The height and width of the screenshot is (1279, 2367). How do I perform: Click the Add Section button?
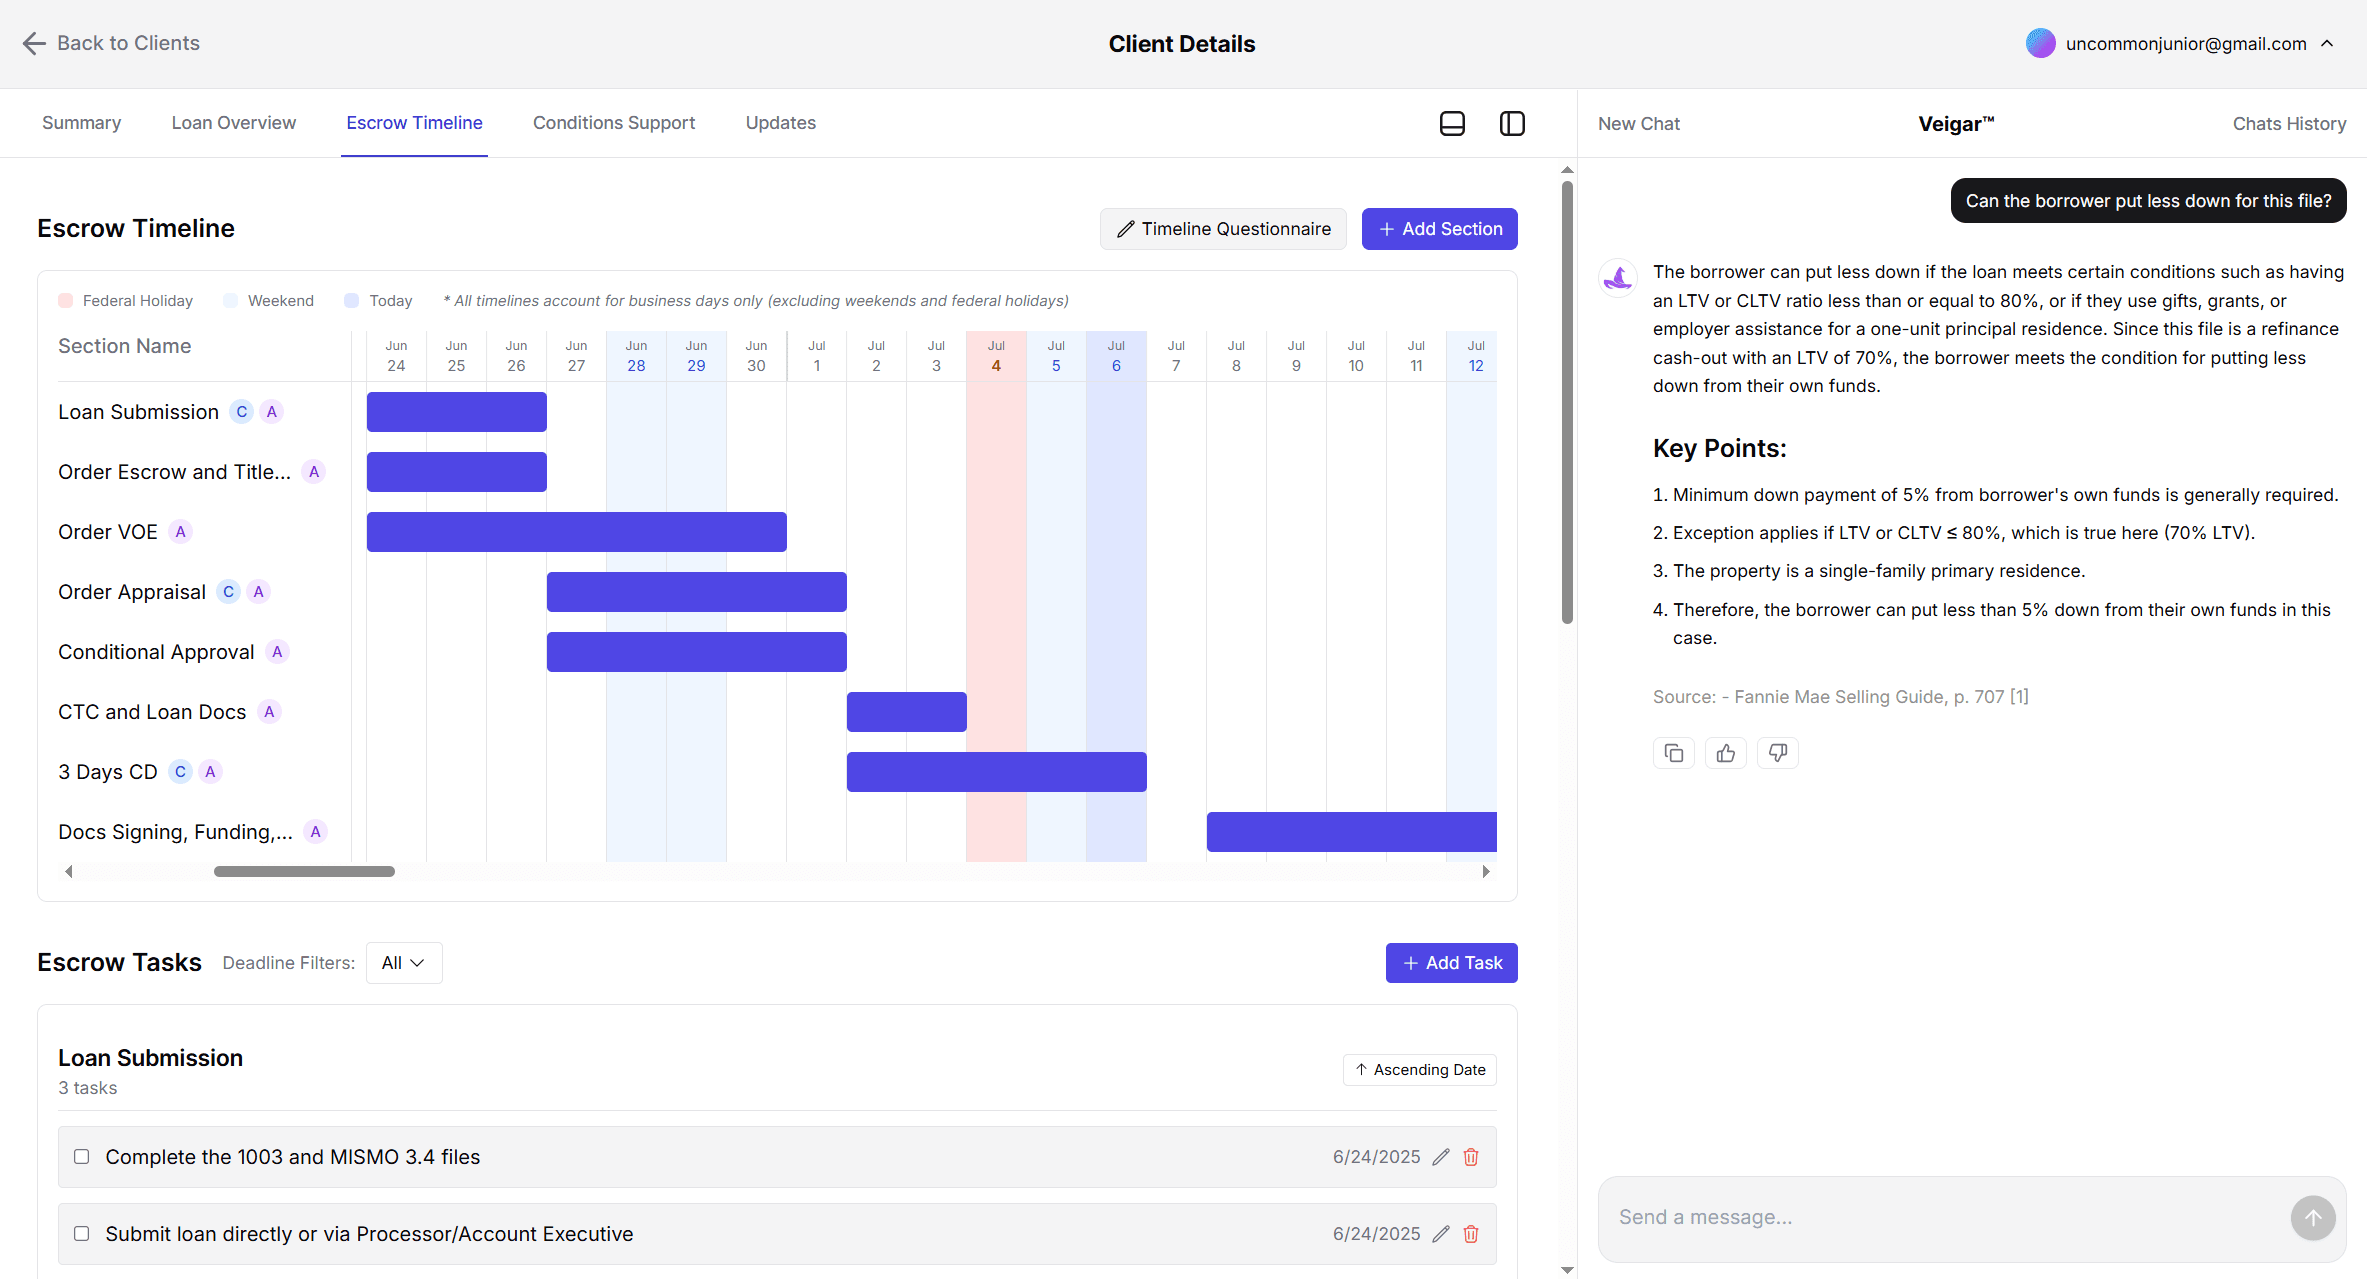click(x=1440, y=229)
